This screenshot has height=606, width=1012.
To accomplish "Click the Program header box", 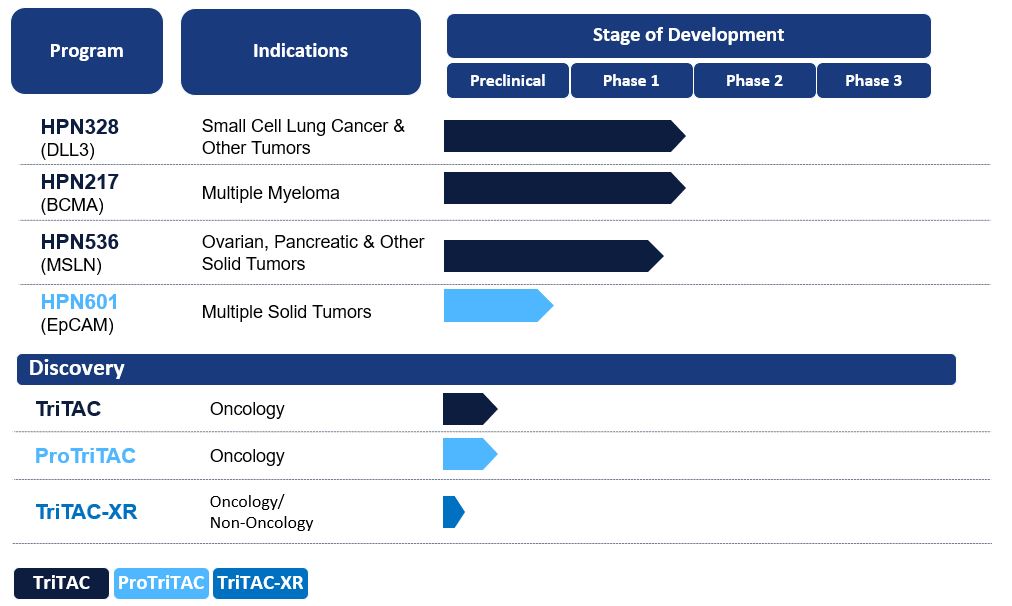I will pyautogui.click(x=87, y=51).
